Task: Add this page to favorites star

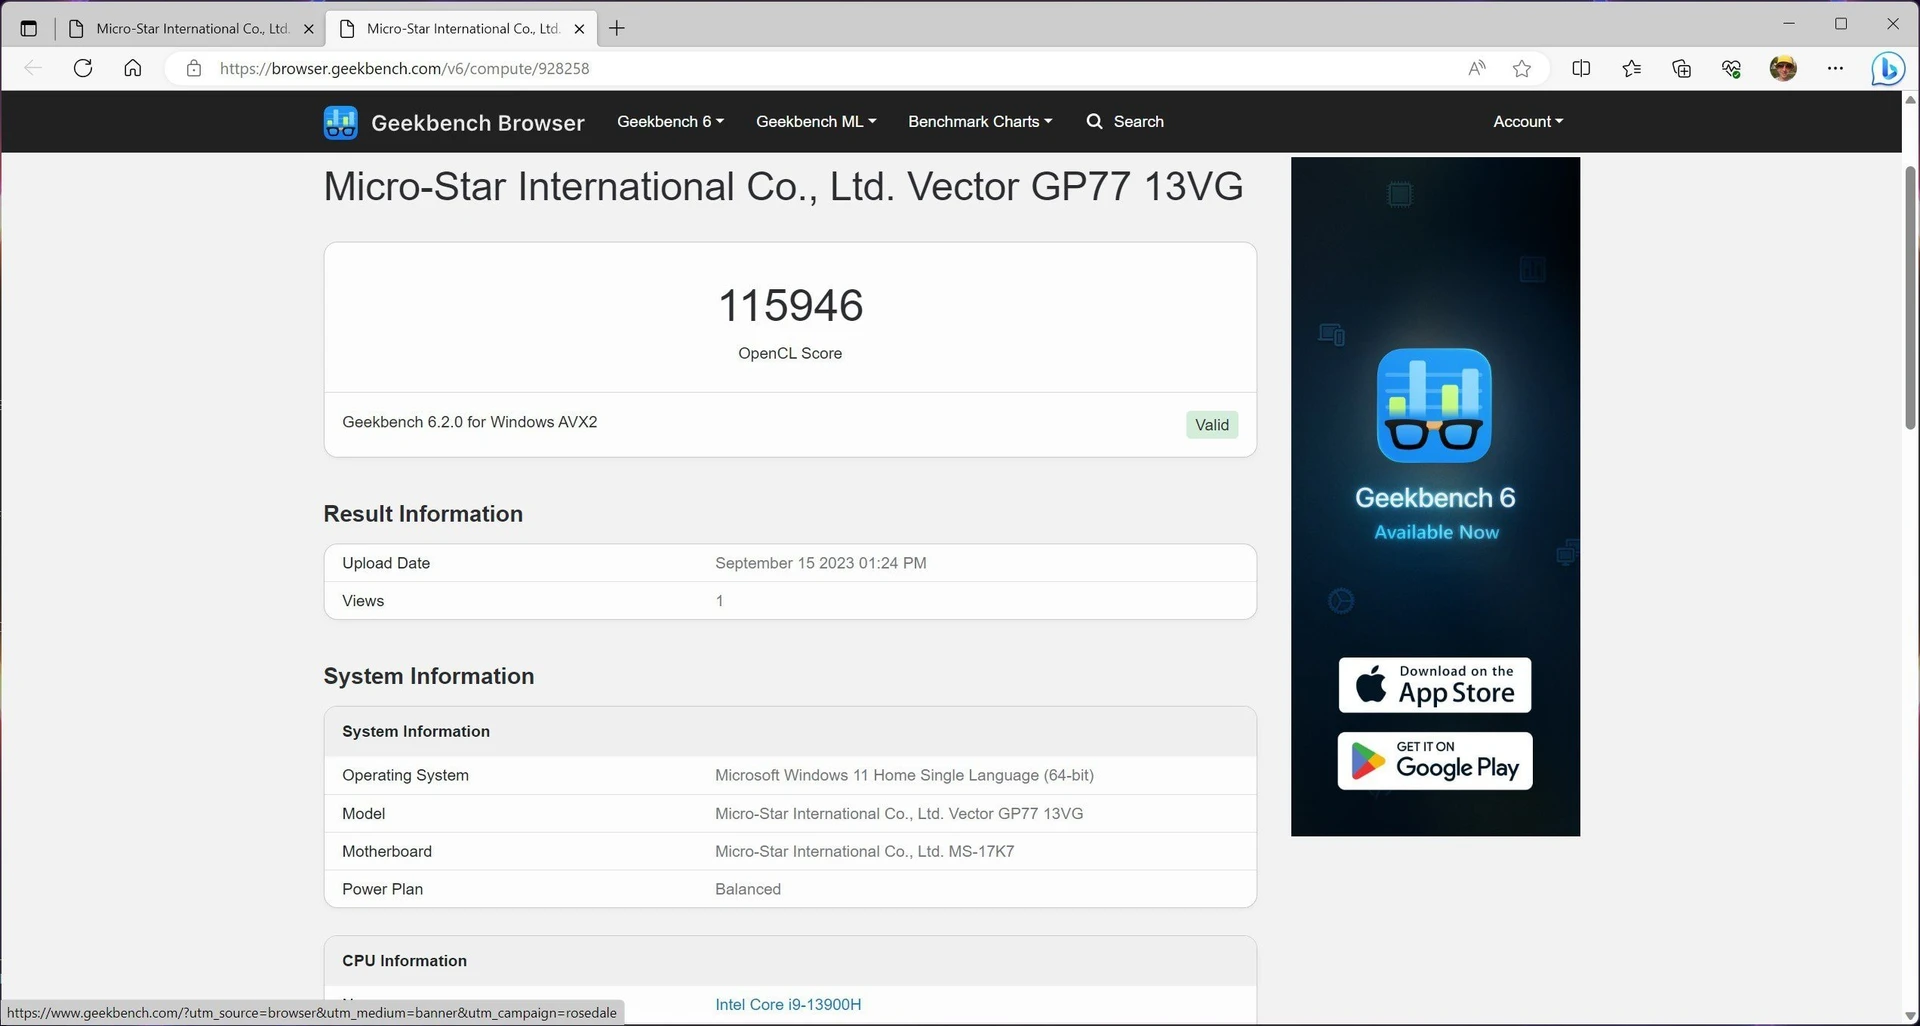Action: click(x=1522, y=68)
